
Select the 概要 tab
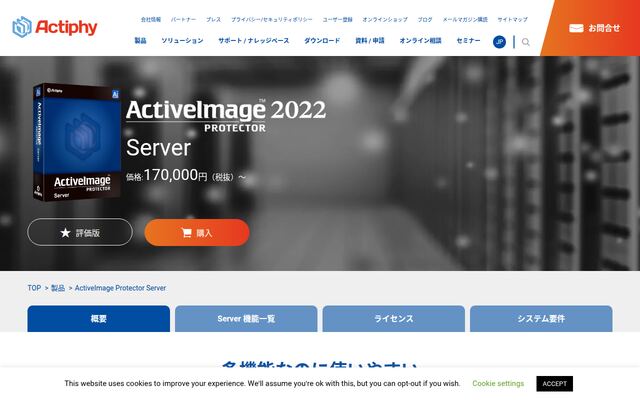pyautogui.click(x=98, y=319)
